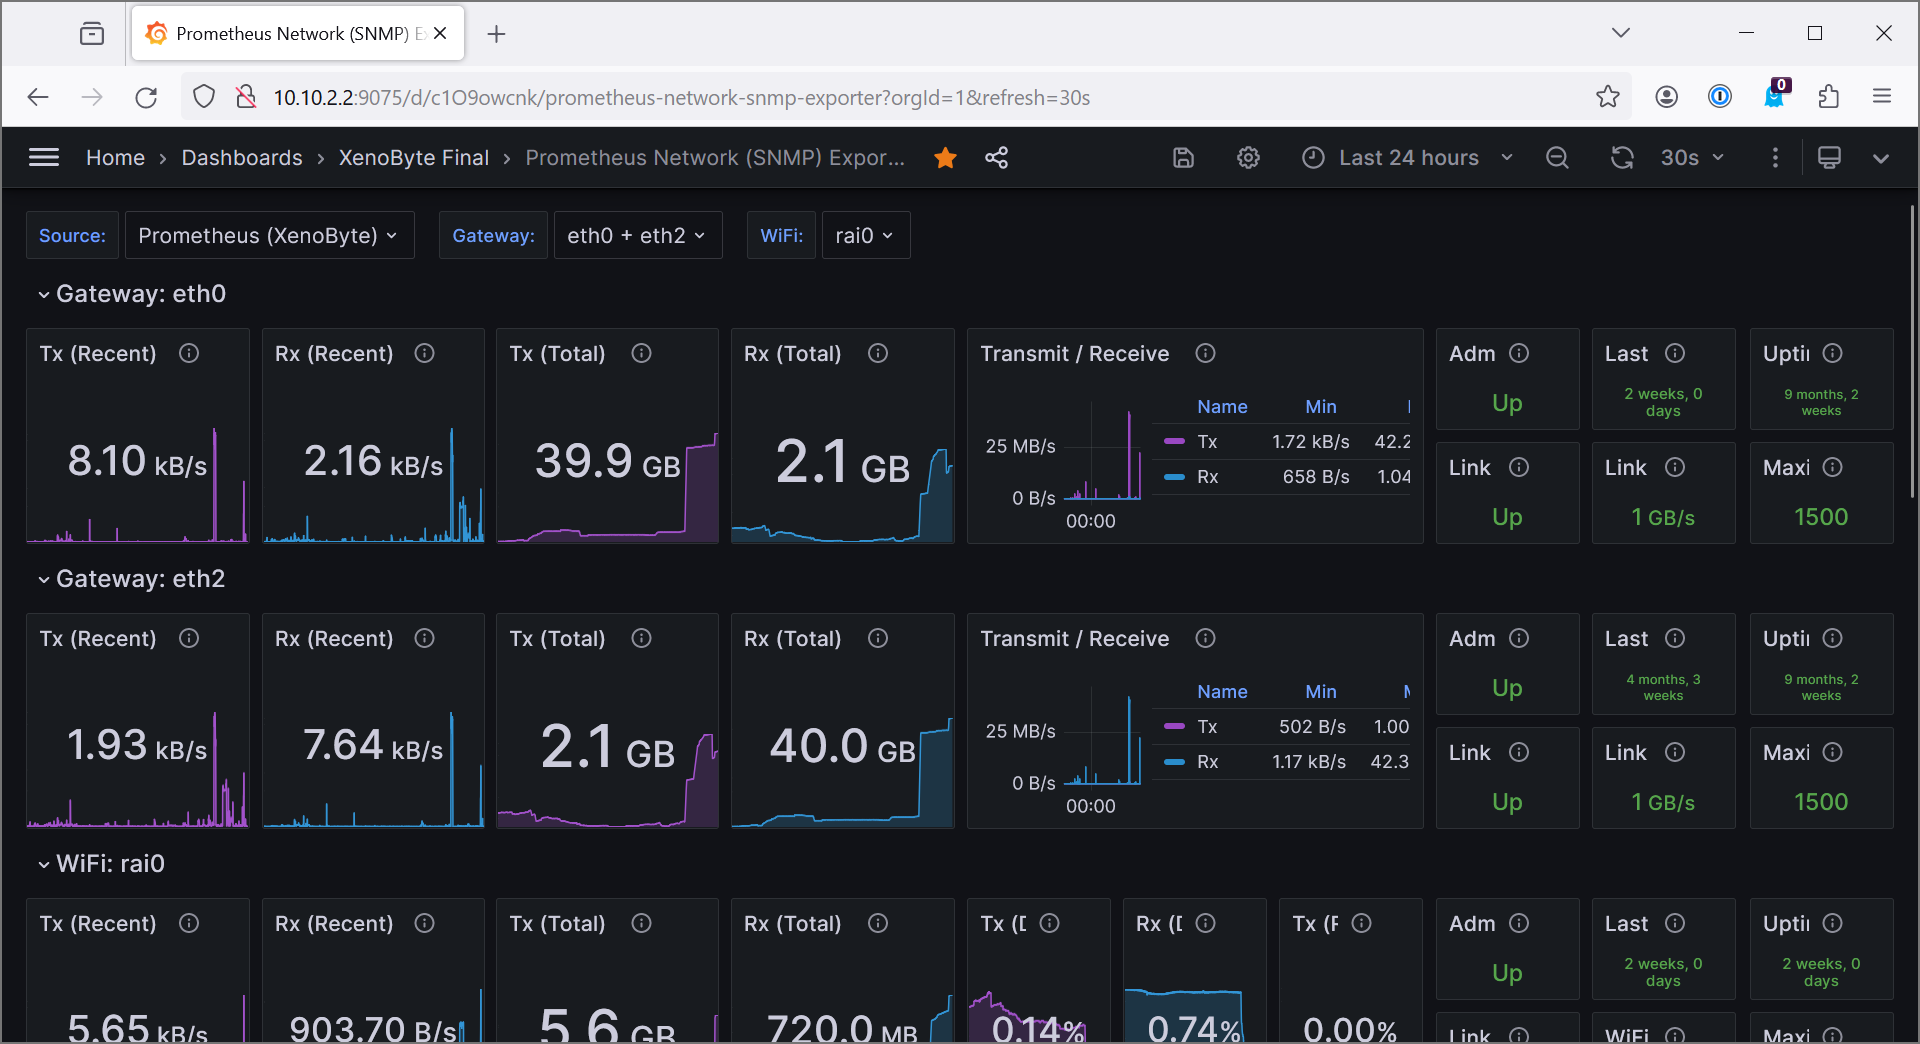Toggle the Rx series in eth0 legend
Viewport: 1920px width, 1044px height.
click(1207, 477)
